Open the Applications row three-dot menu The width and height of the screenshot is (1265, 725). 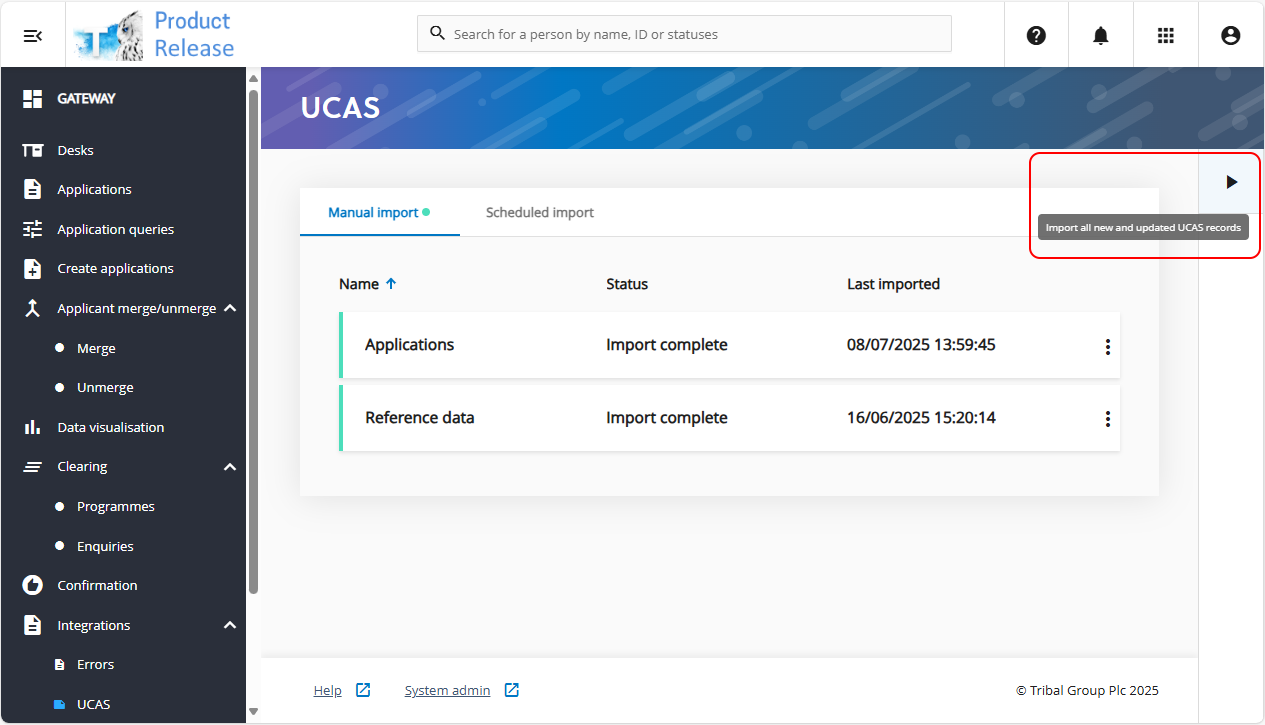[x=1107, y=346]
